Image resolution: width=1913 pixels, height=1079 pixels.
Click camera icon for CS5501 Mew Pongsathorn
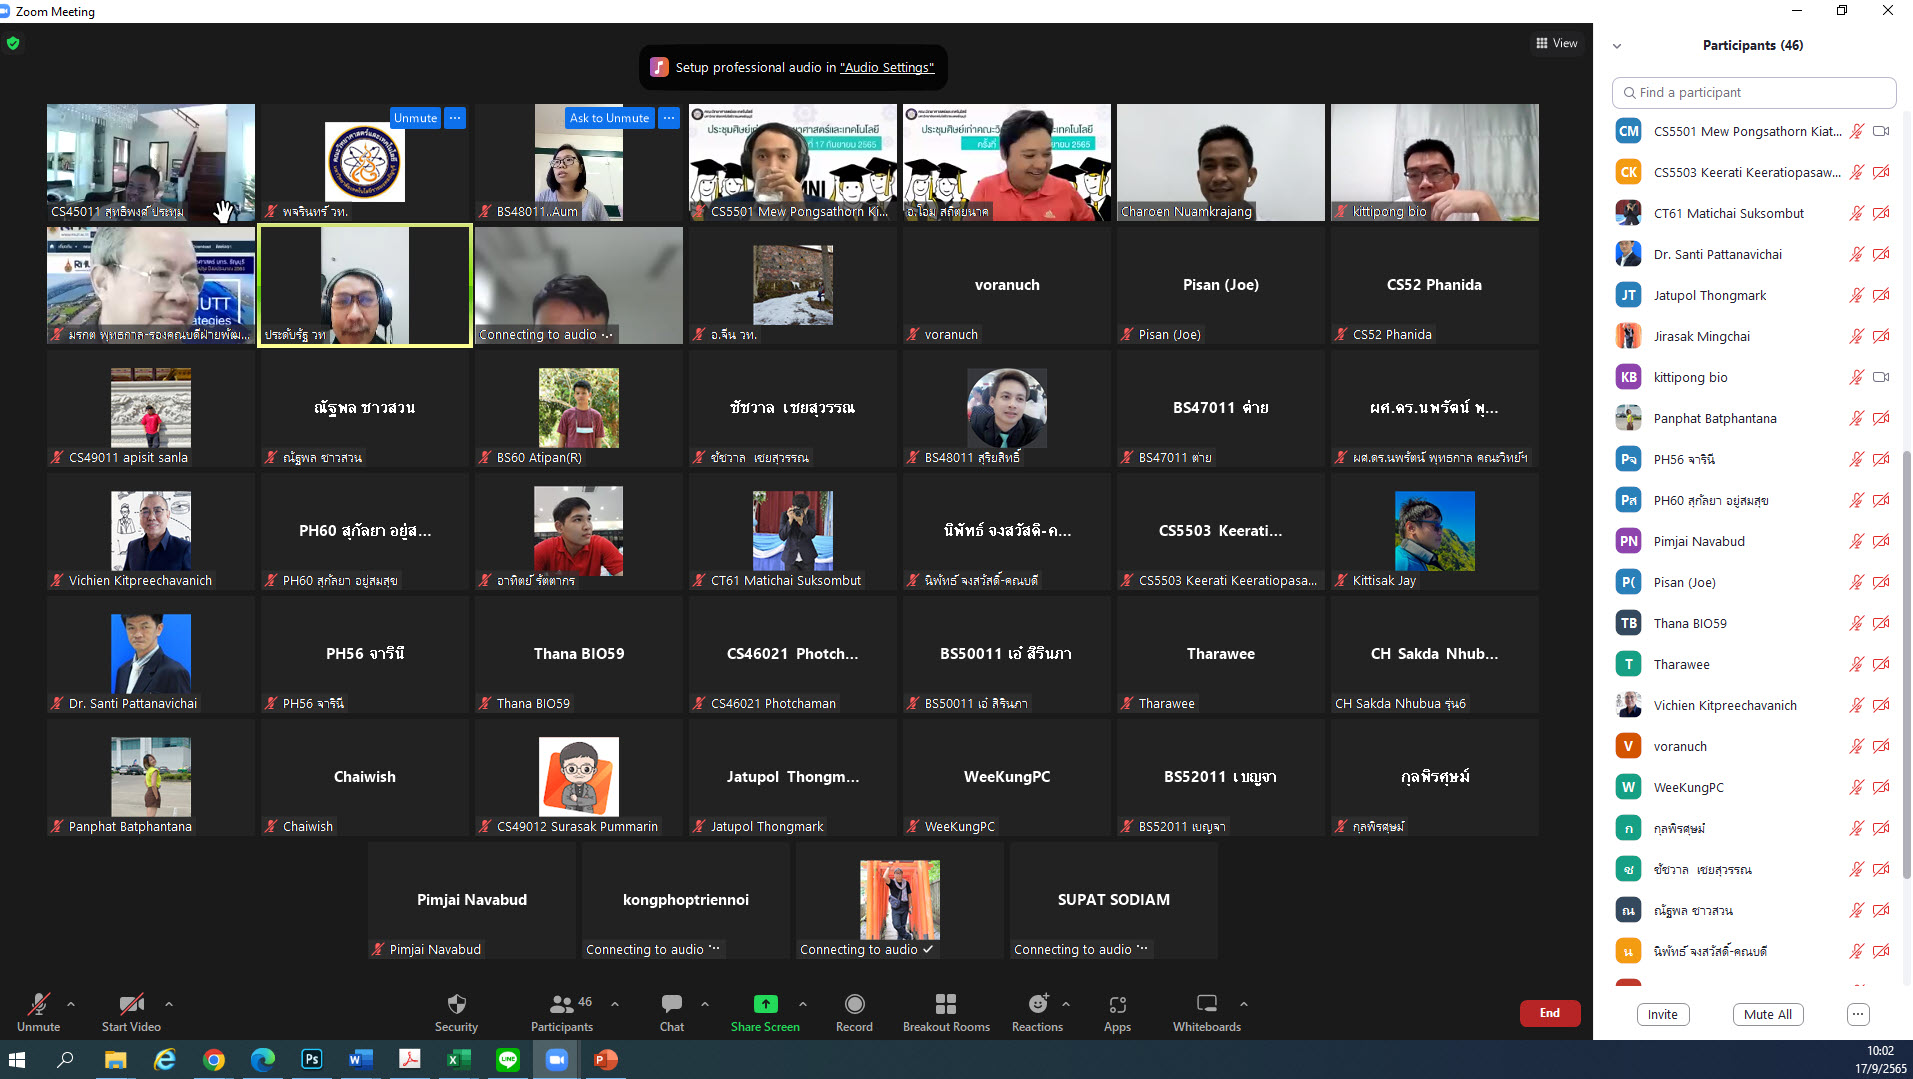[1881, 131]
